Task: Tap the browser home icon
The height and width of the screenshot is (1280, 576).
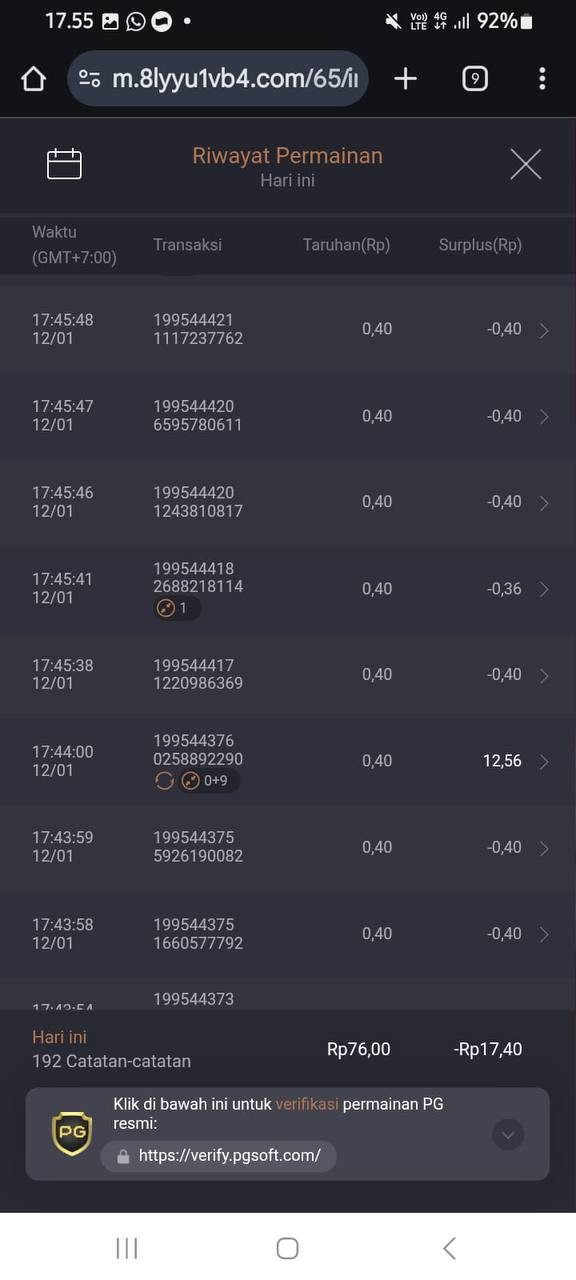Action: [33, 79]
